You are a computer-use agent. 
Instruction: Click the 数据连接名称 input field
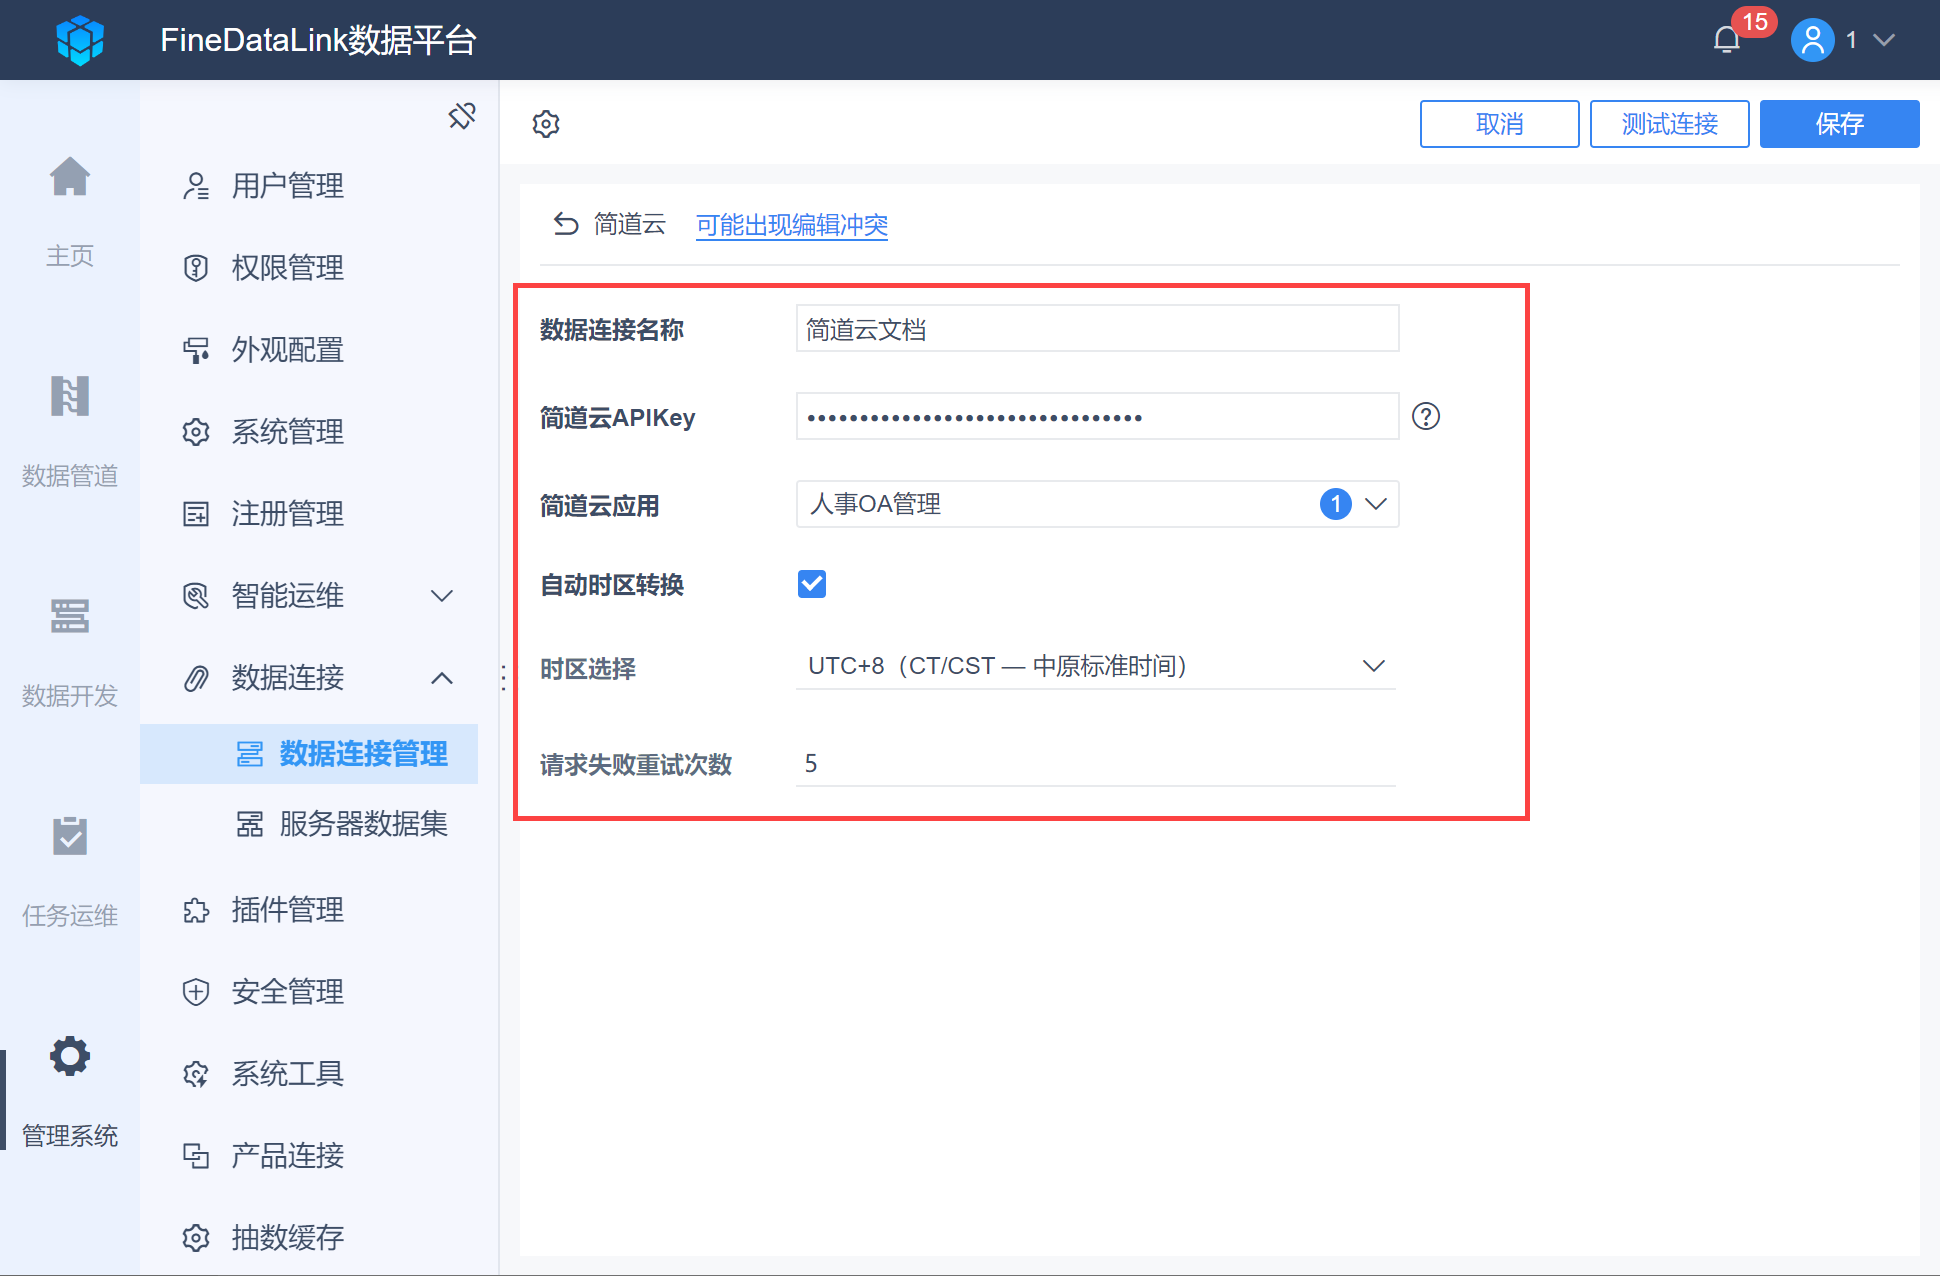click(x=1097, y=329)
